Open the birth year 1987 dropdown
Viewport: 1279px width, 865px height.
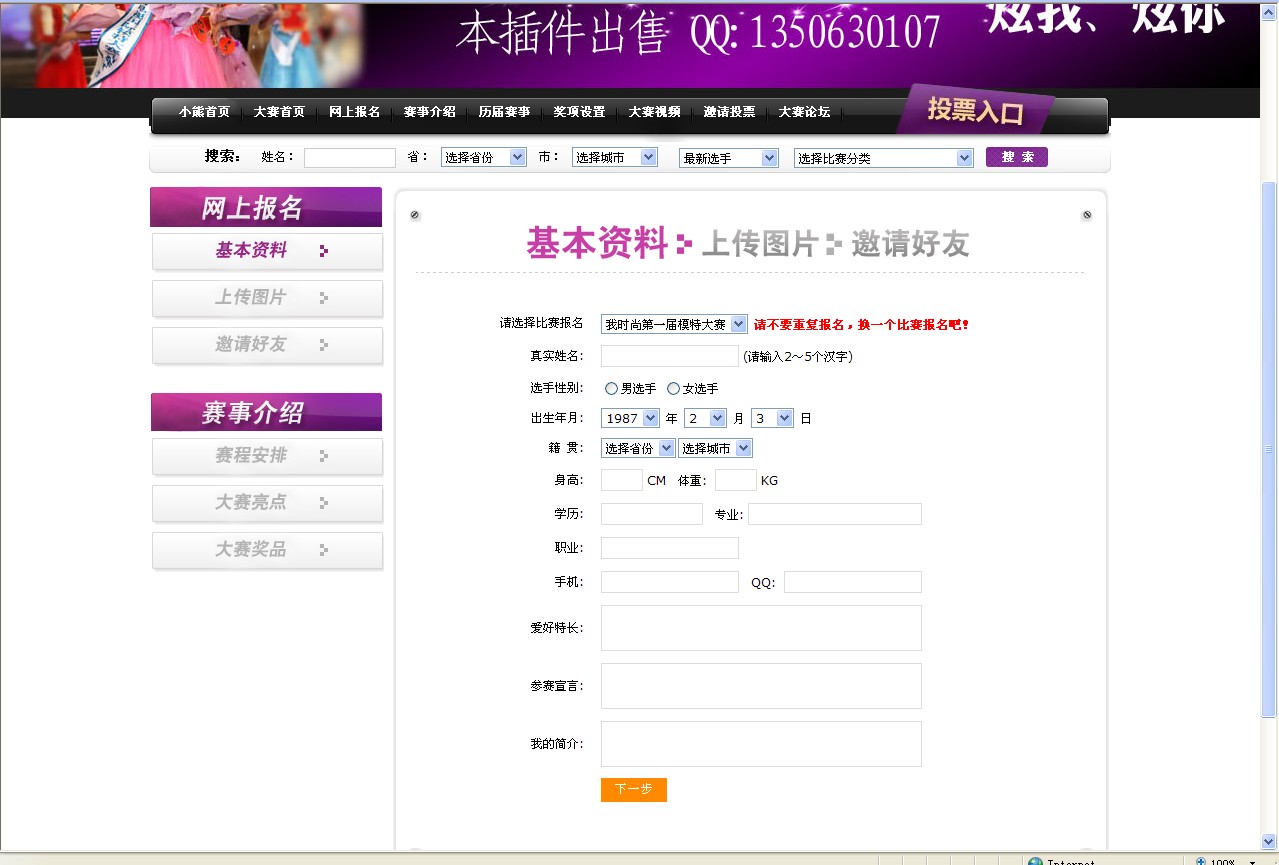pyautogui.click(x=630, y=418)
